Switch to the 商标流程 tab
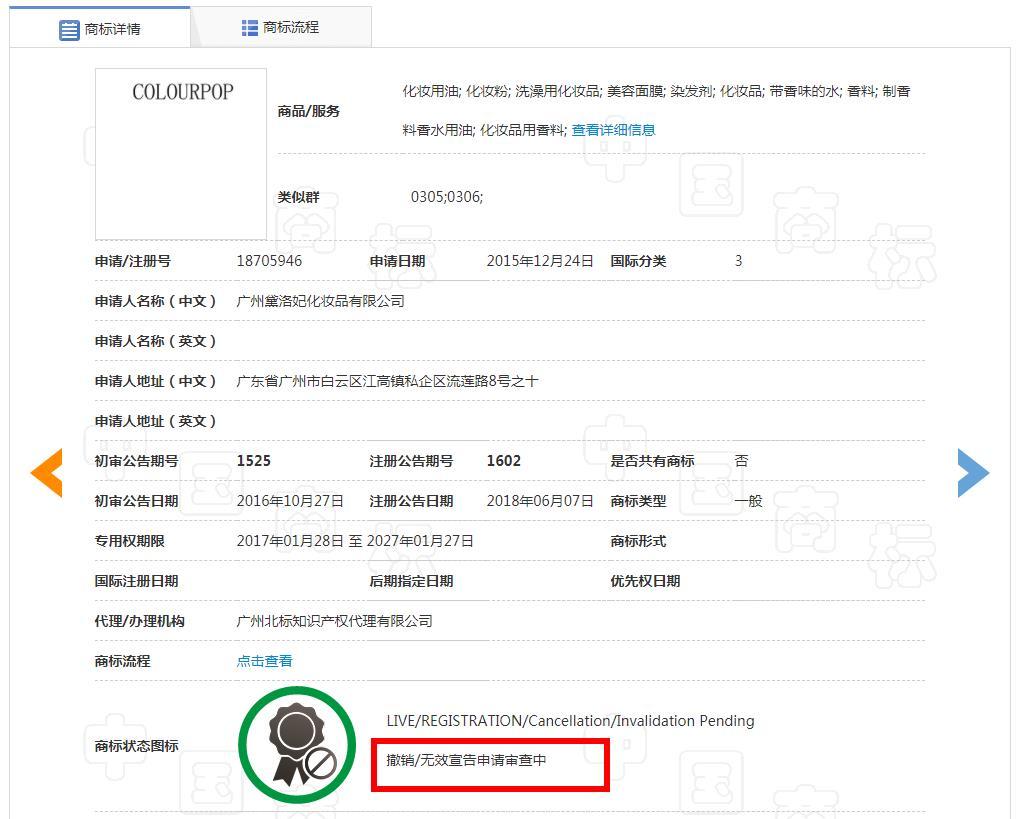The height and width of the screenshot is (819, 1025). point(281,27)
